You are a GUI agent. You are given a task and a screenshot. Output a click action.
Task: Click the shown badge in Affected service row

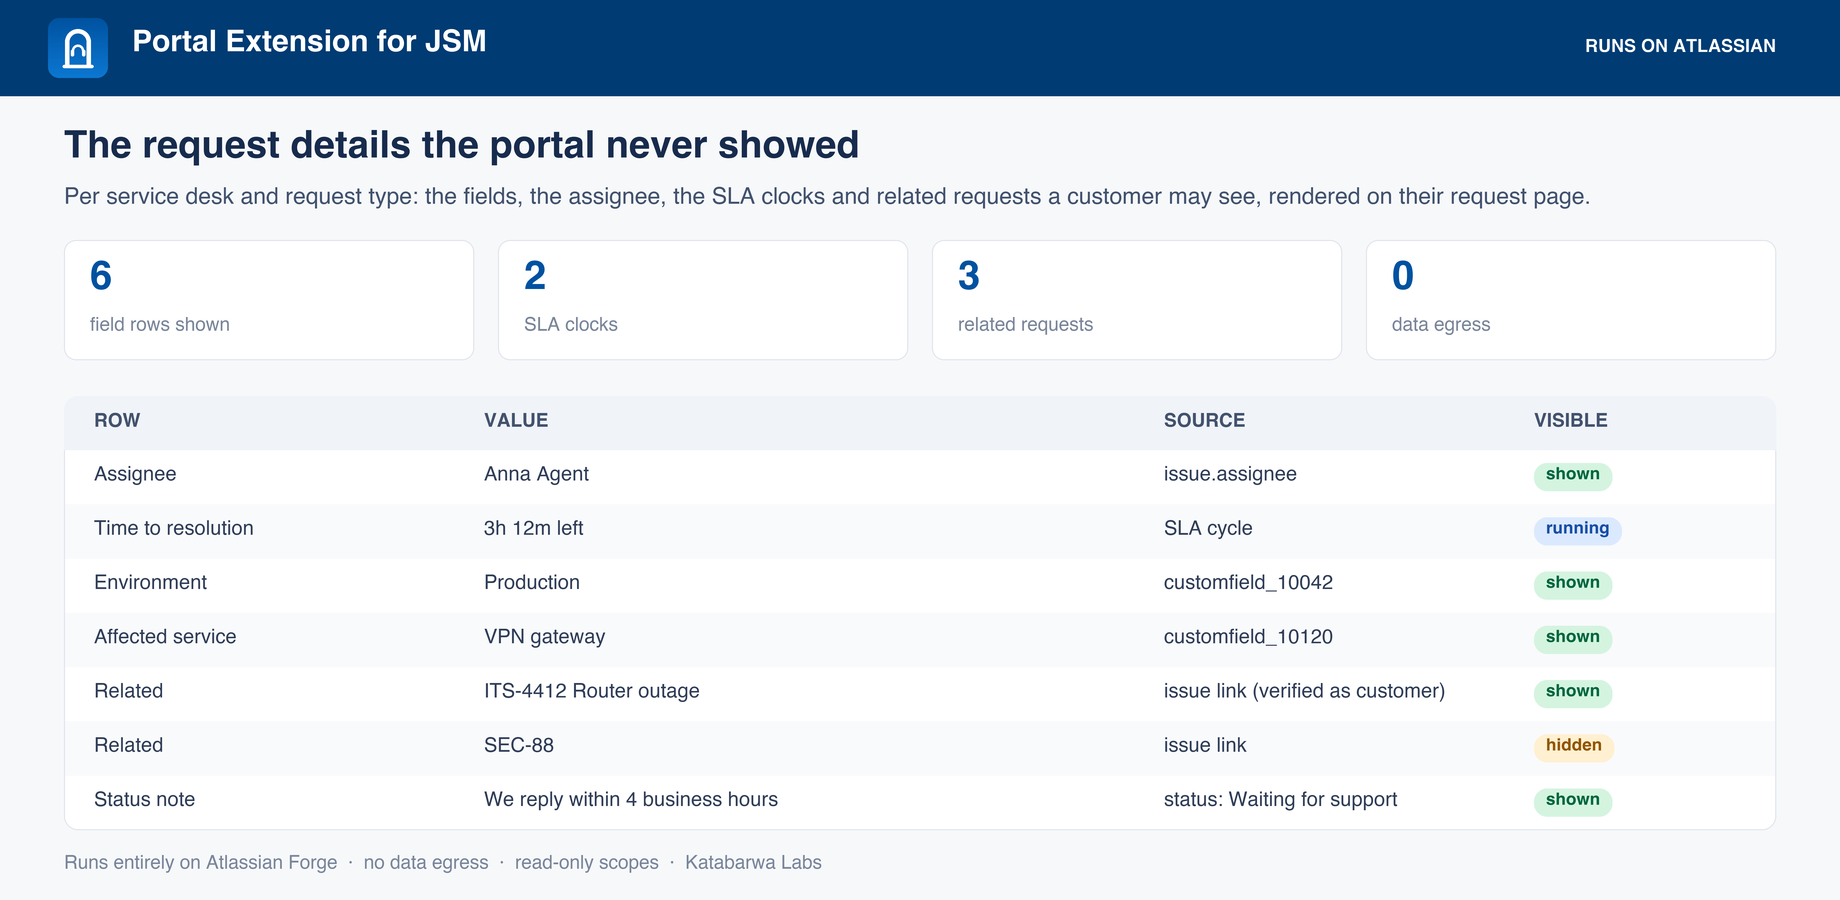[1573, 638]
